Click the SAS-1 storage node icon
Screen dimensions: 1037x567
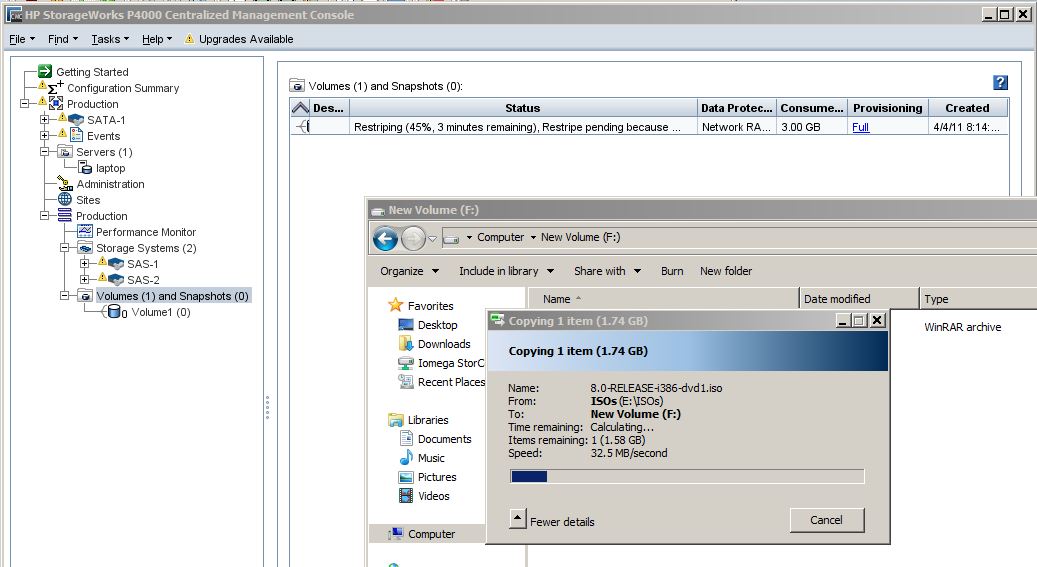[116, 263]
